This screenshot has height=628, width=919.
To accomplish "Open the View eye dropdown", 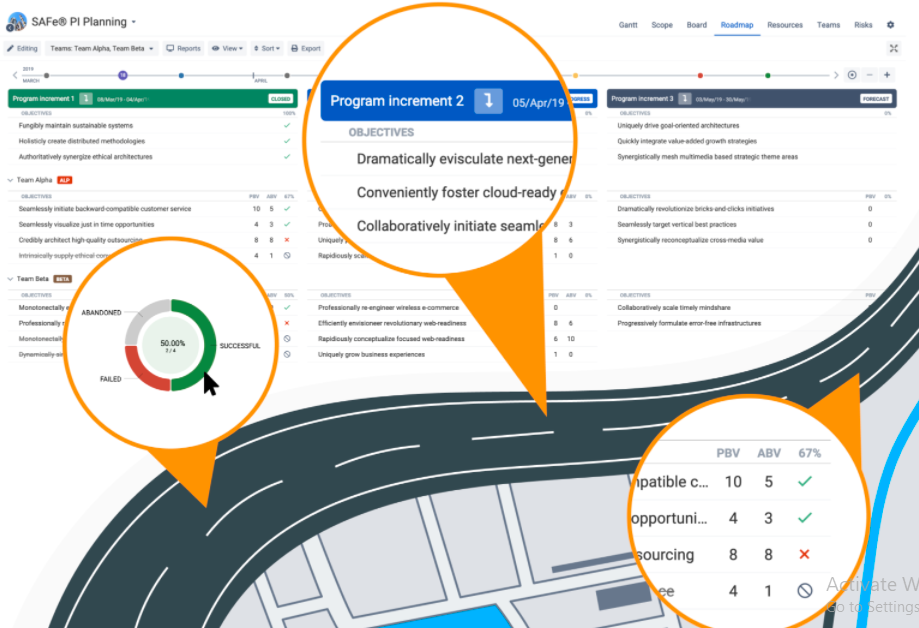I will coord(227,49).
